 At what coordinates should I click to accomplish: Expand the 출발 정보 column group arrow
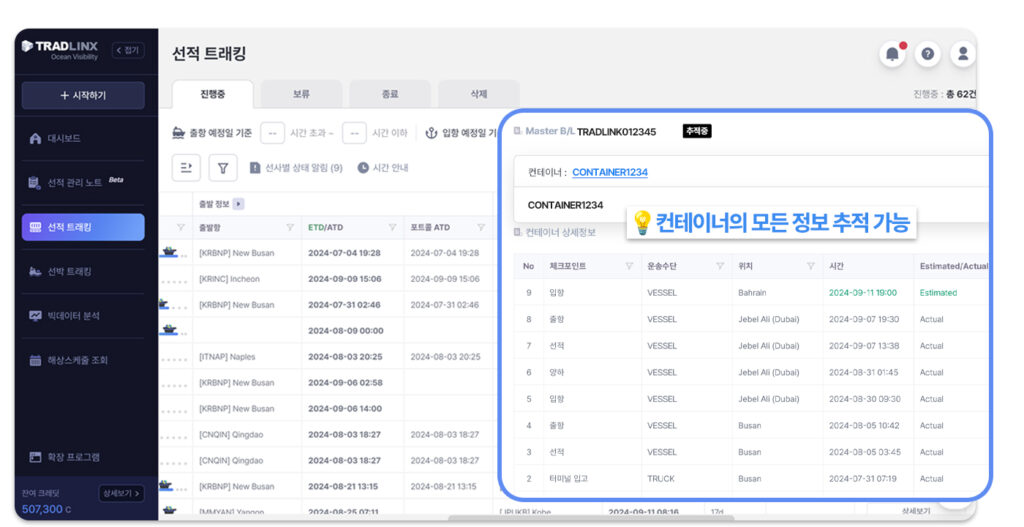click(x=238, y=204)
